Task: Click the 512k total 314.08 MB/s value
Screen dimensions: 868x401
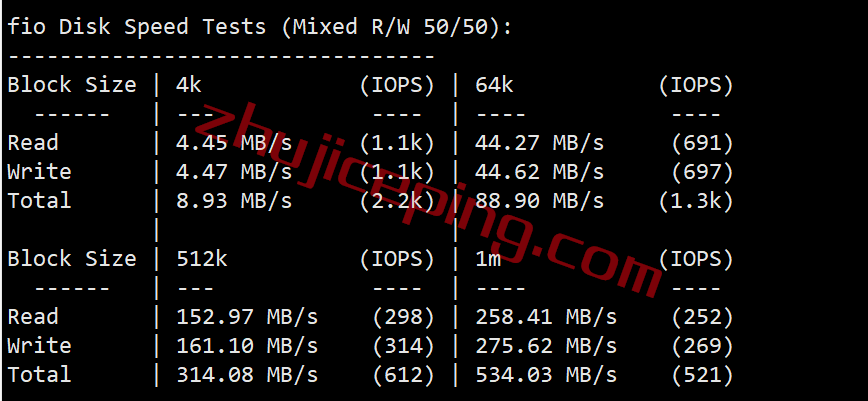Action: pos(247,374)
